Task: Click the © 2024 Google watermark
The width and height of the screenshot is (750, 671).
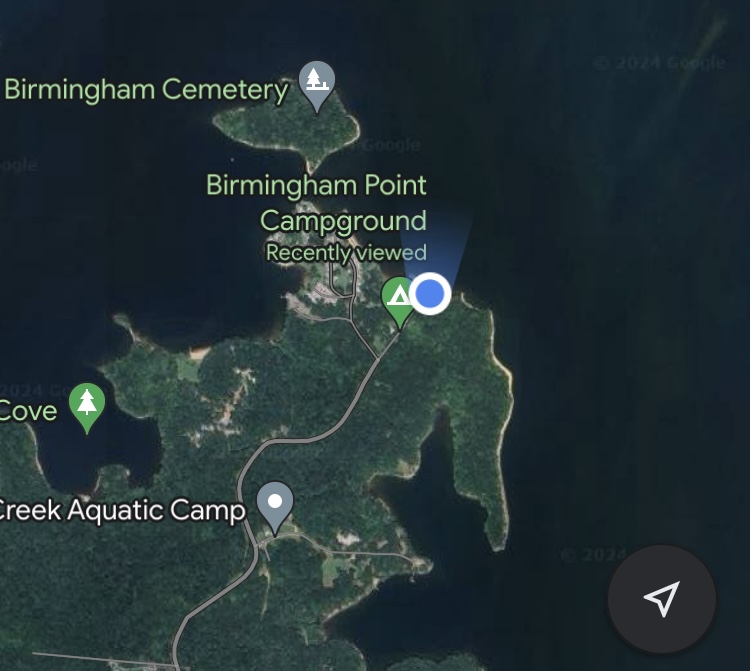Action: click(x=660, y=63)
